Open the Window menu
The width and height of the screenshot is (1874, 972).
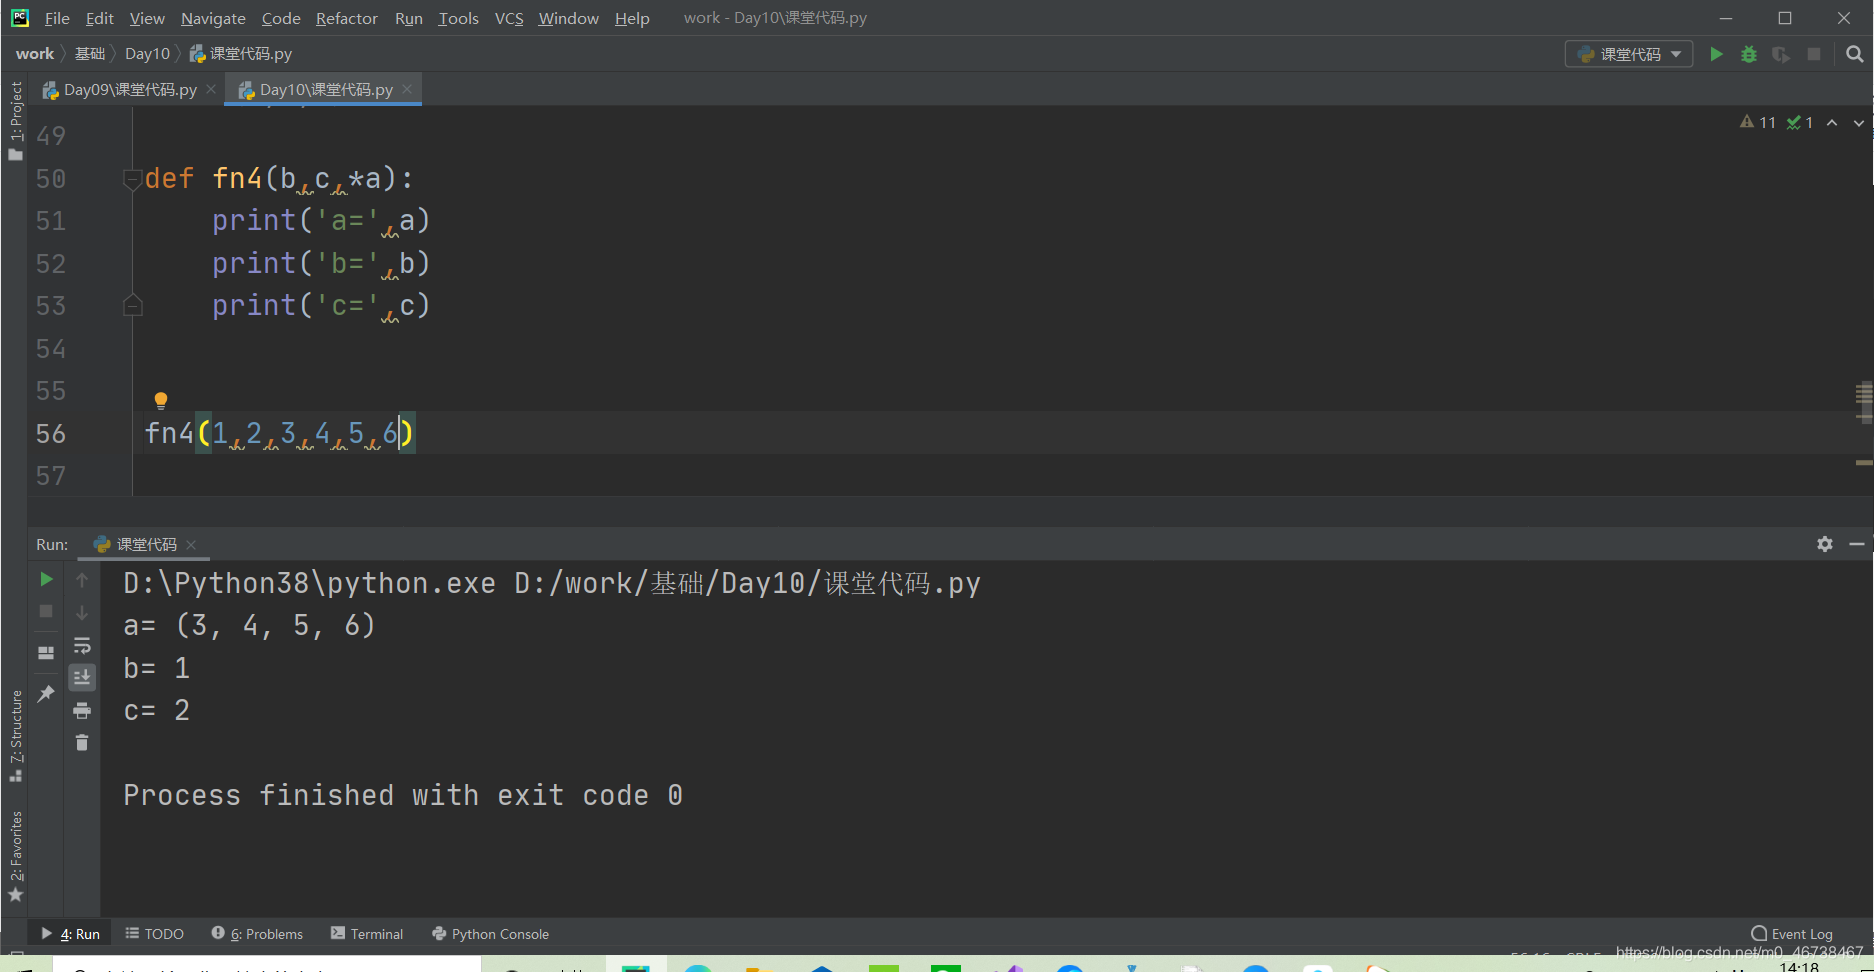(569, 18)
